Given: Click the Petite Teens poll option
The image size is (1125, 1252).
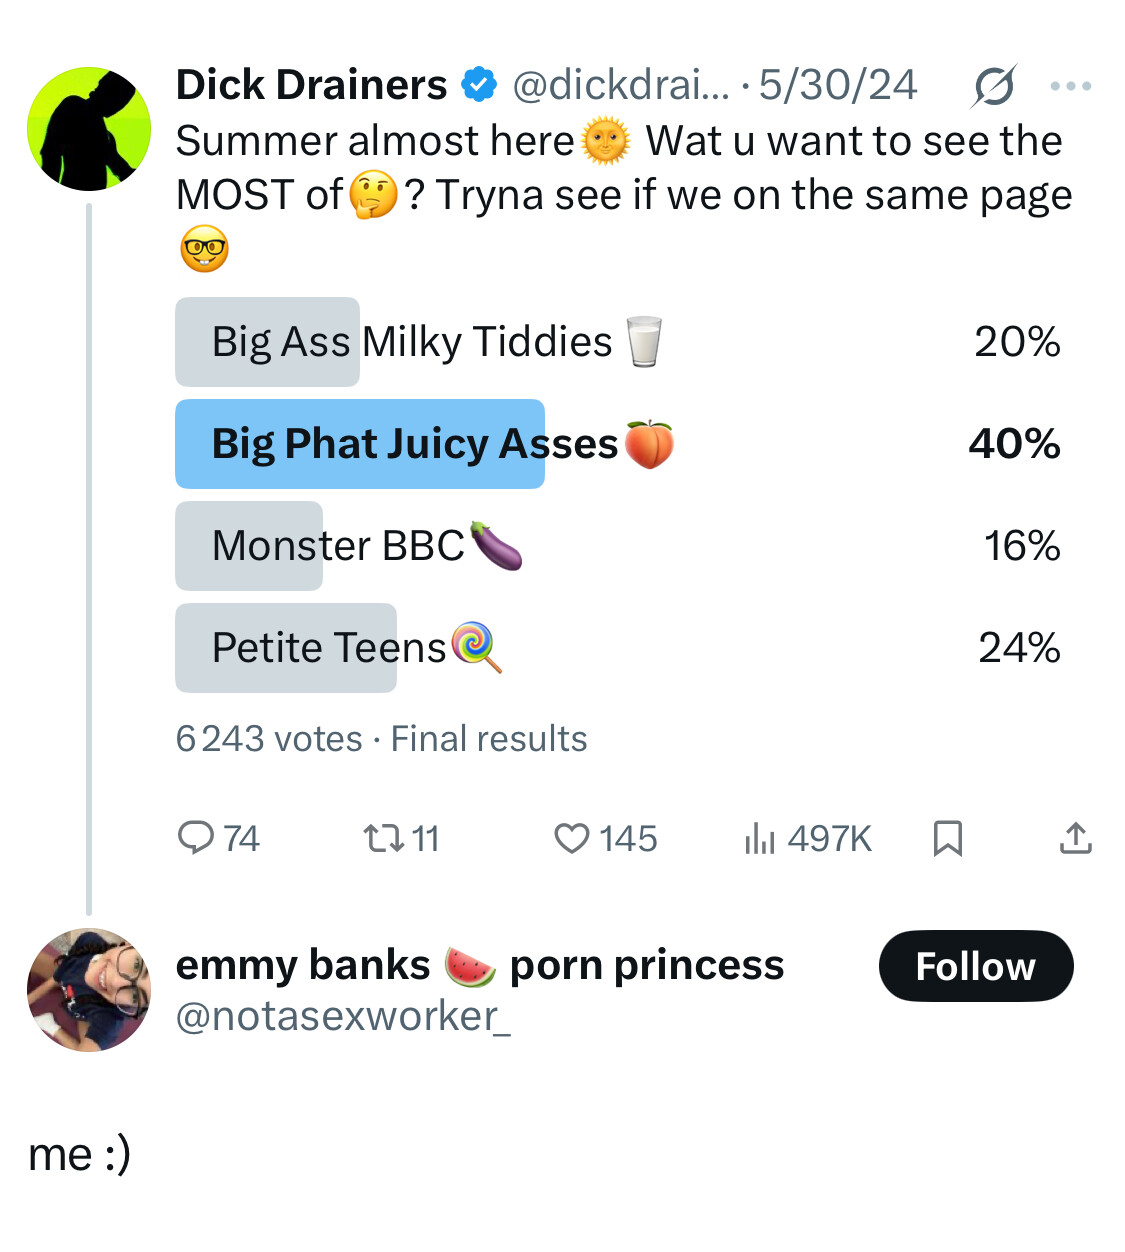Looking at the screenshot, I should point(330,648).
